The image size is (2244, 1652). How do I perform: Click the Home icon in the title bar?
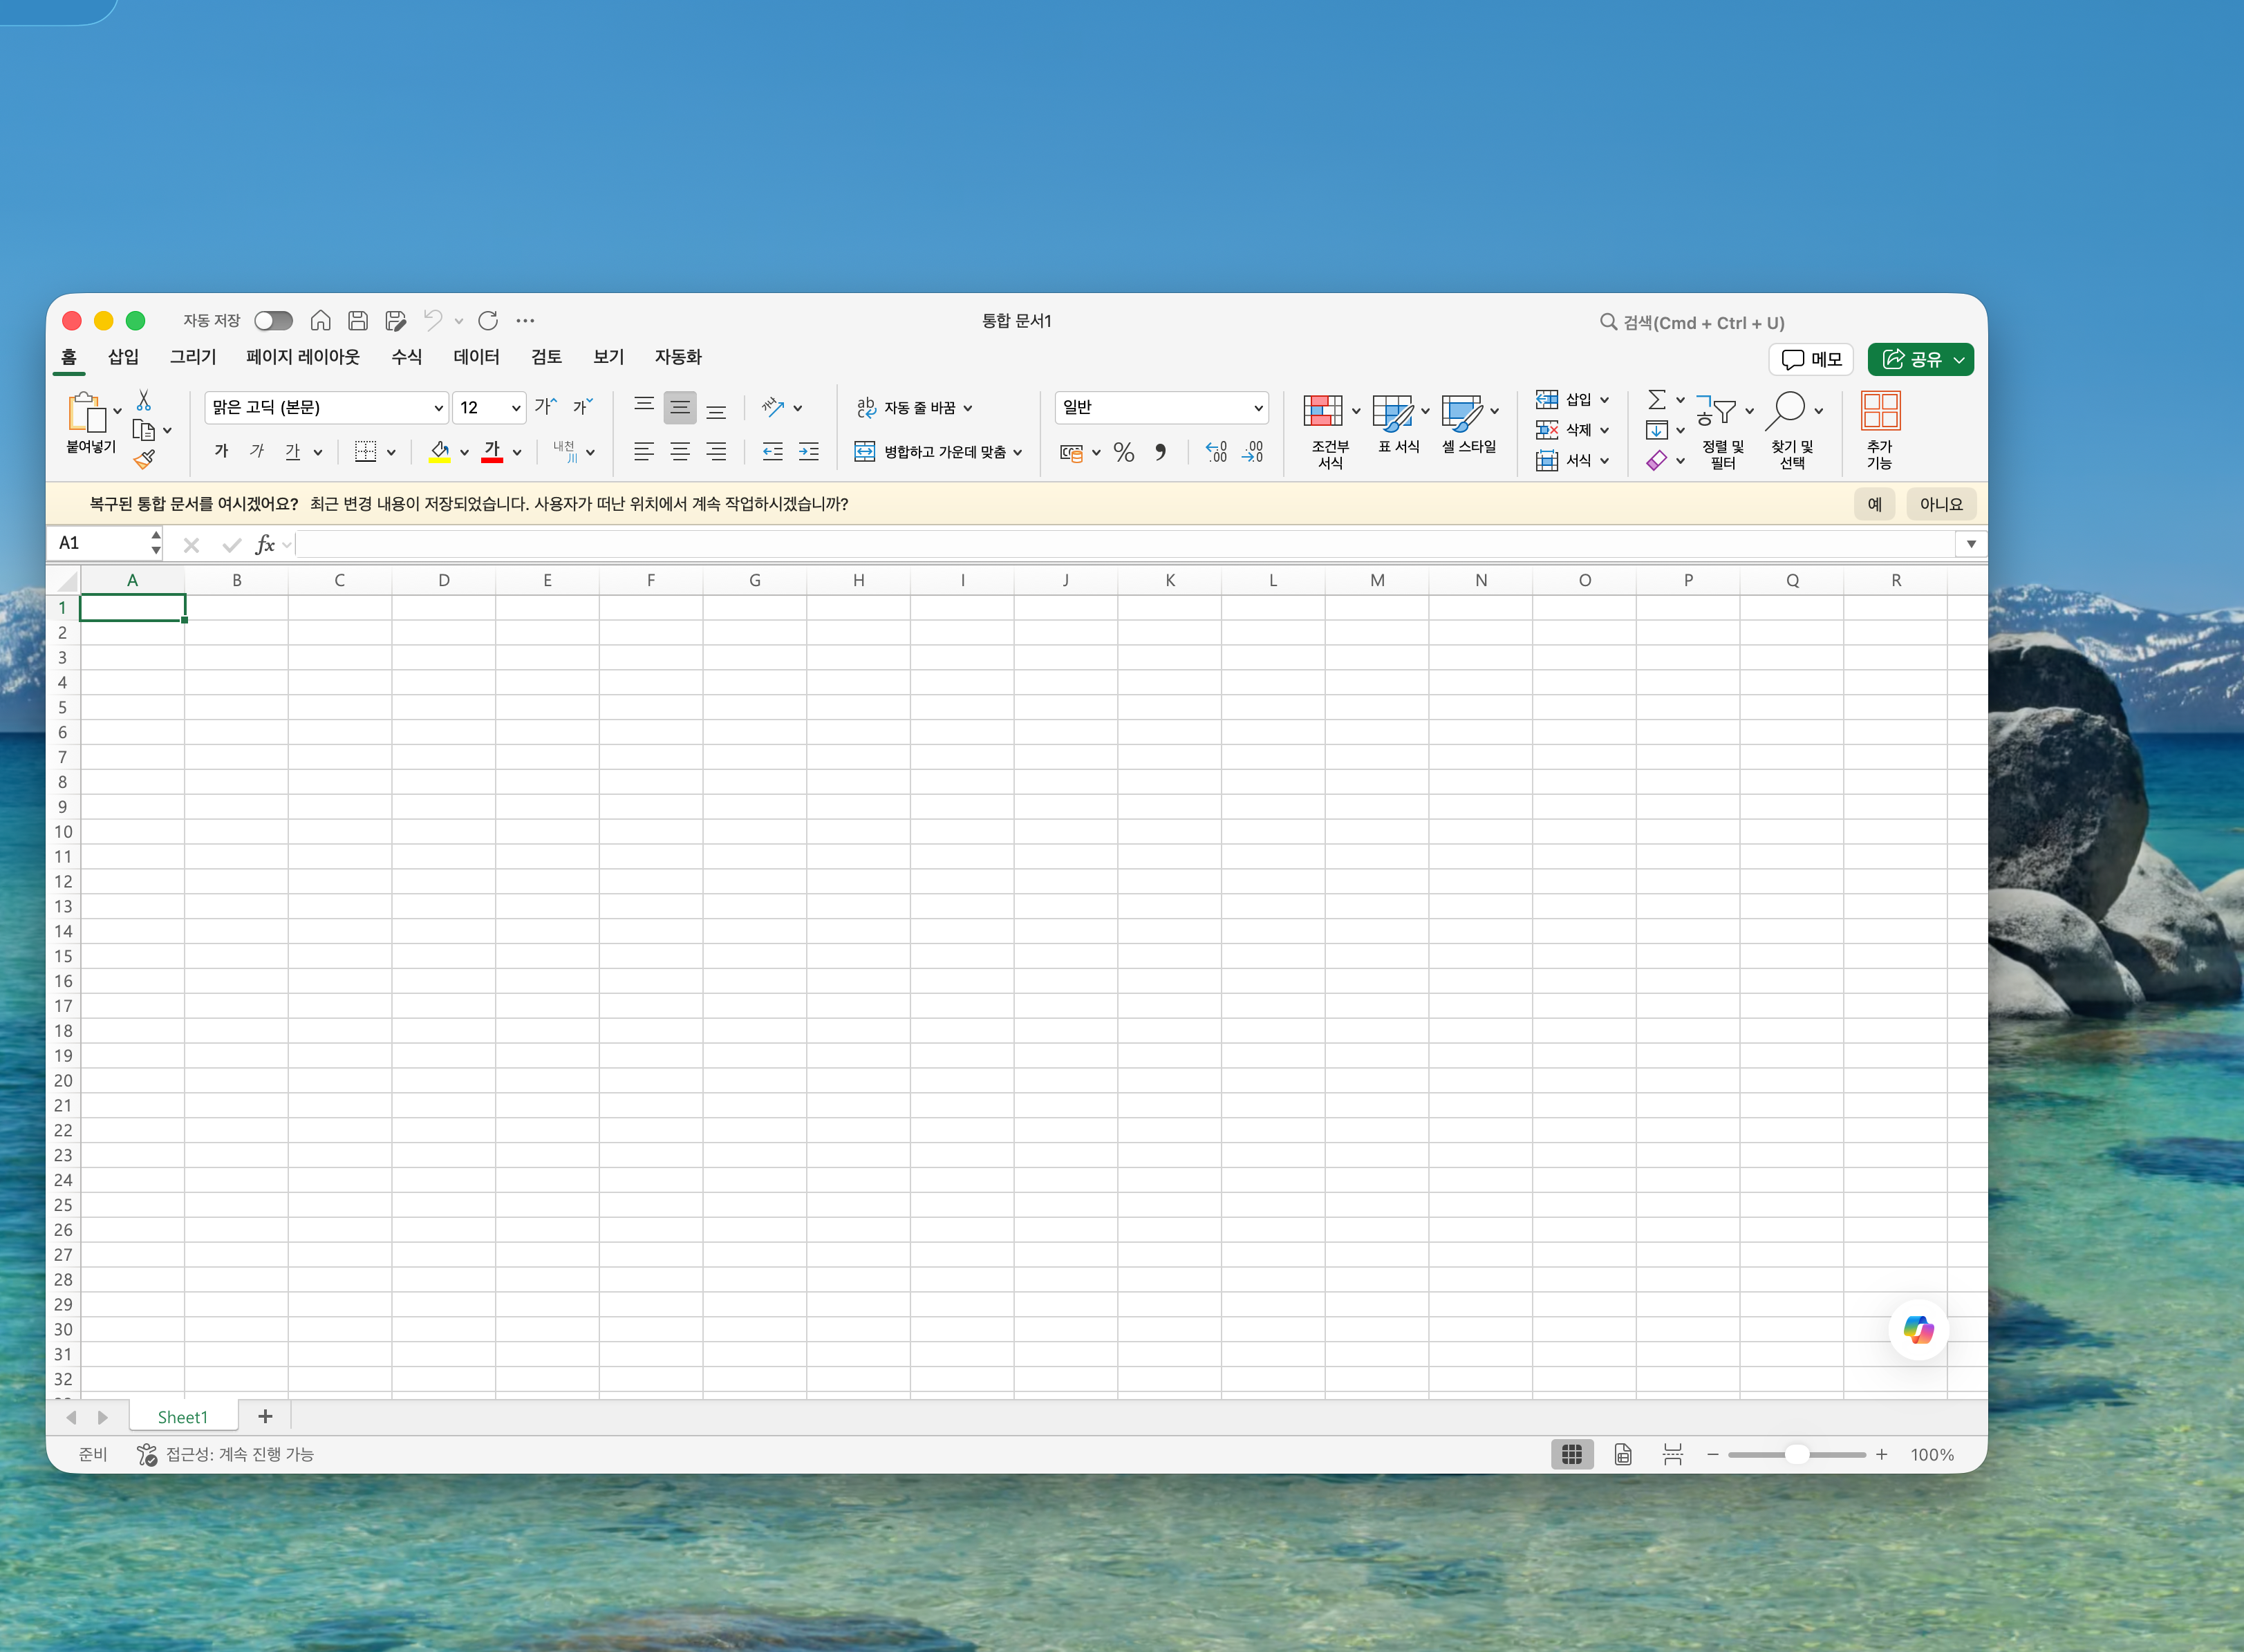[320, 320]
